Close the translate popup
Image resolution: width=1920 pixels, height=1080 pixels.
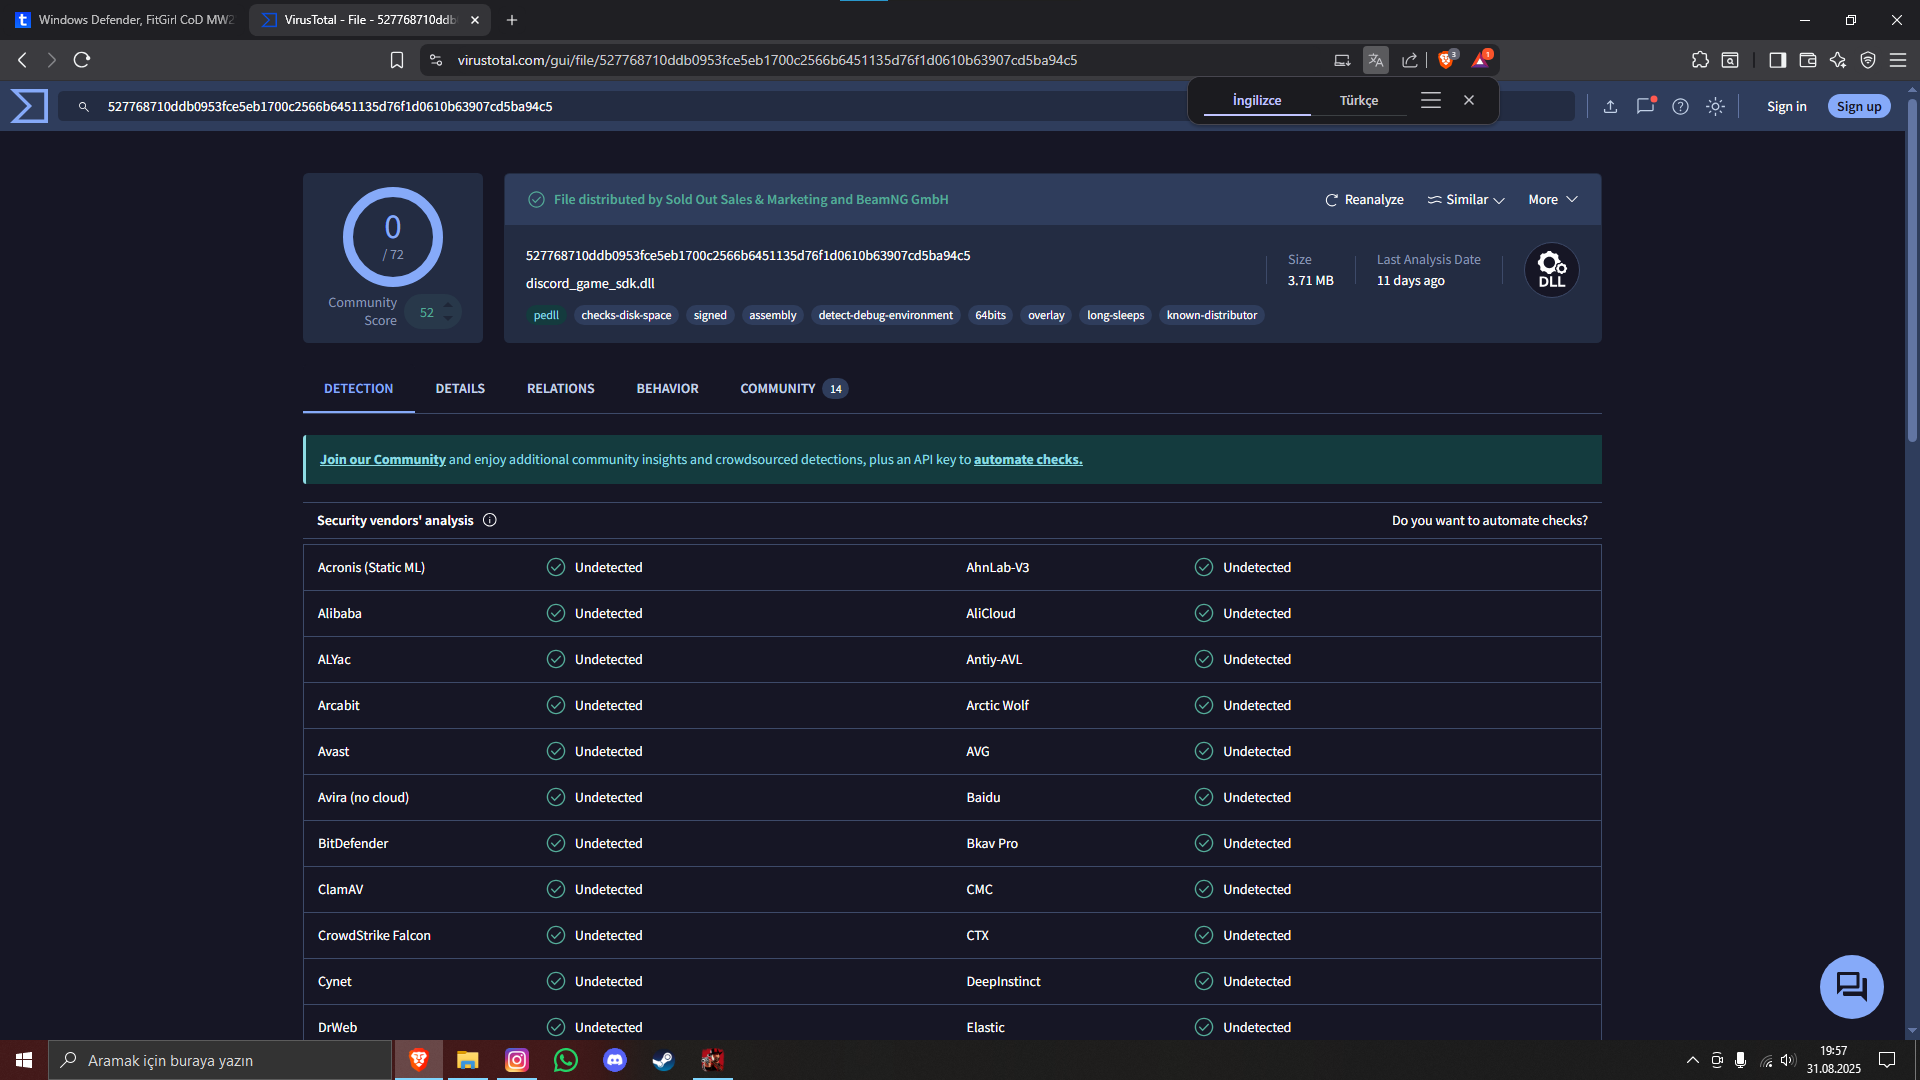click(x=1469, y=100)
